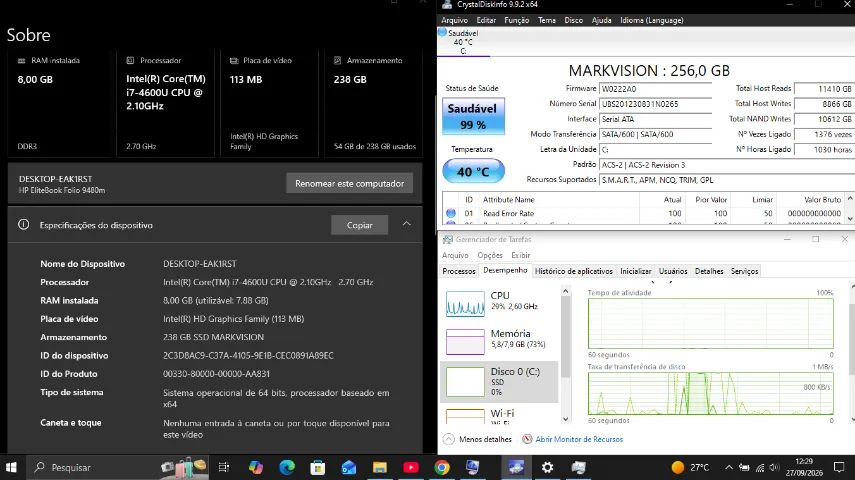Image resolution: width=855 pixels, height=480 pixels.
Task: Click the Copiar button
Action: point(359,225)
